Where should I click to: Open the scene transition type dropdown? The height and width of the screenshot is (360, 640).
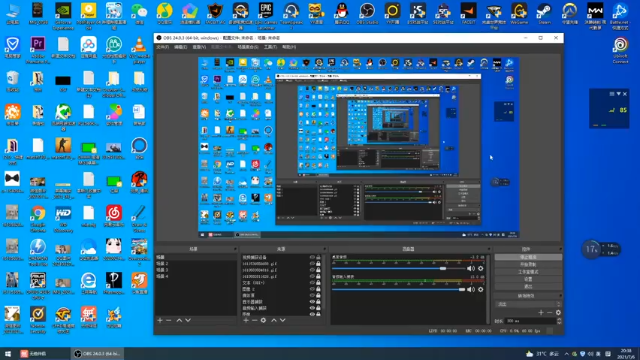528,304
